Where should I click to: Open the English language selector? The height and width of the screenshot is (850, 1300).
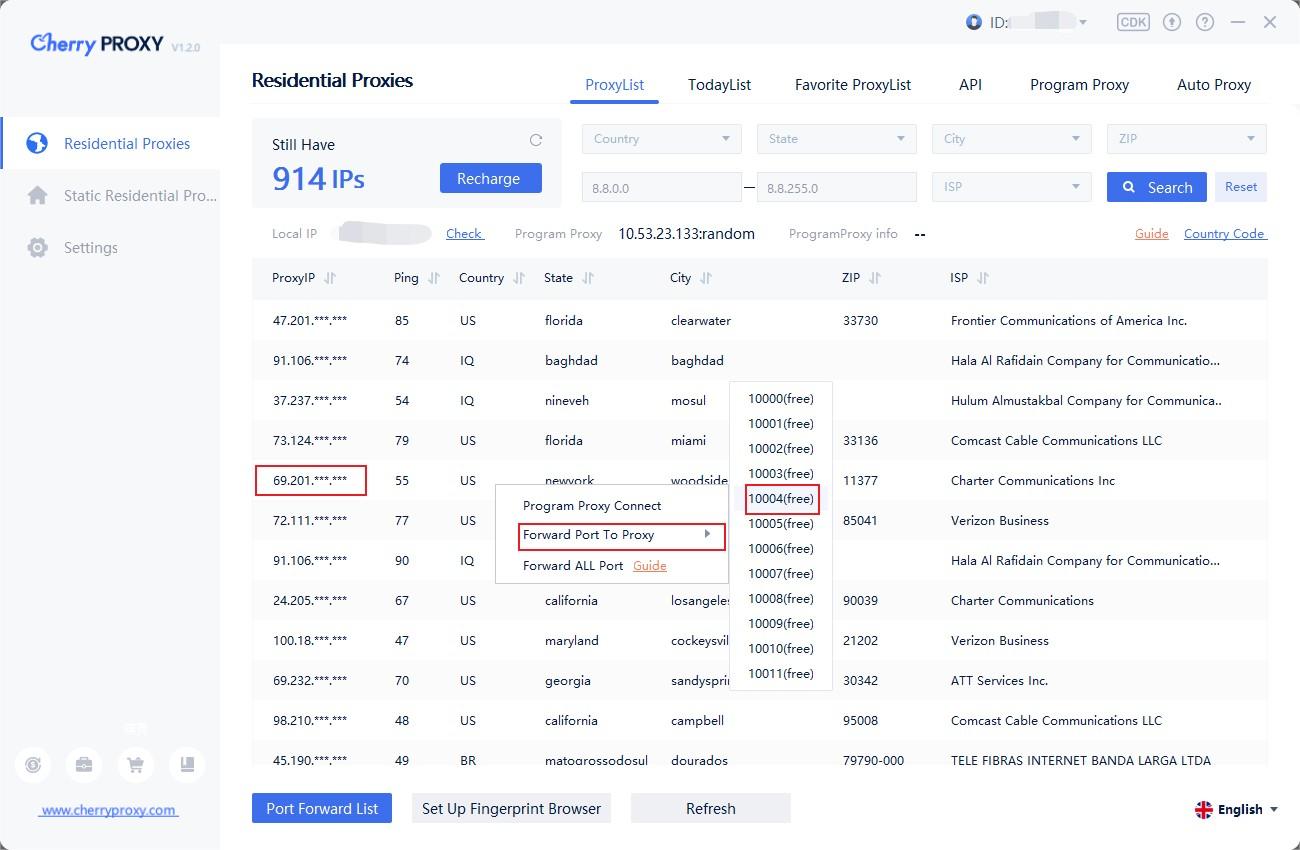(1236, 809)
